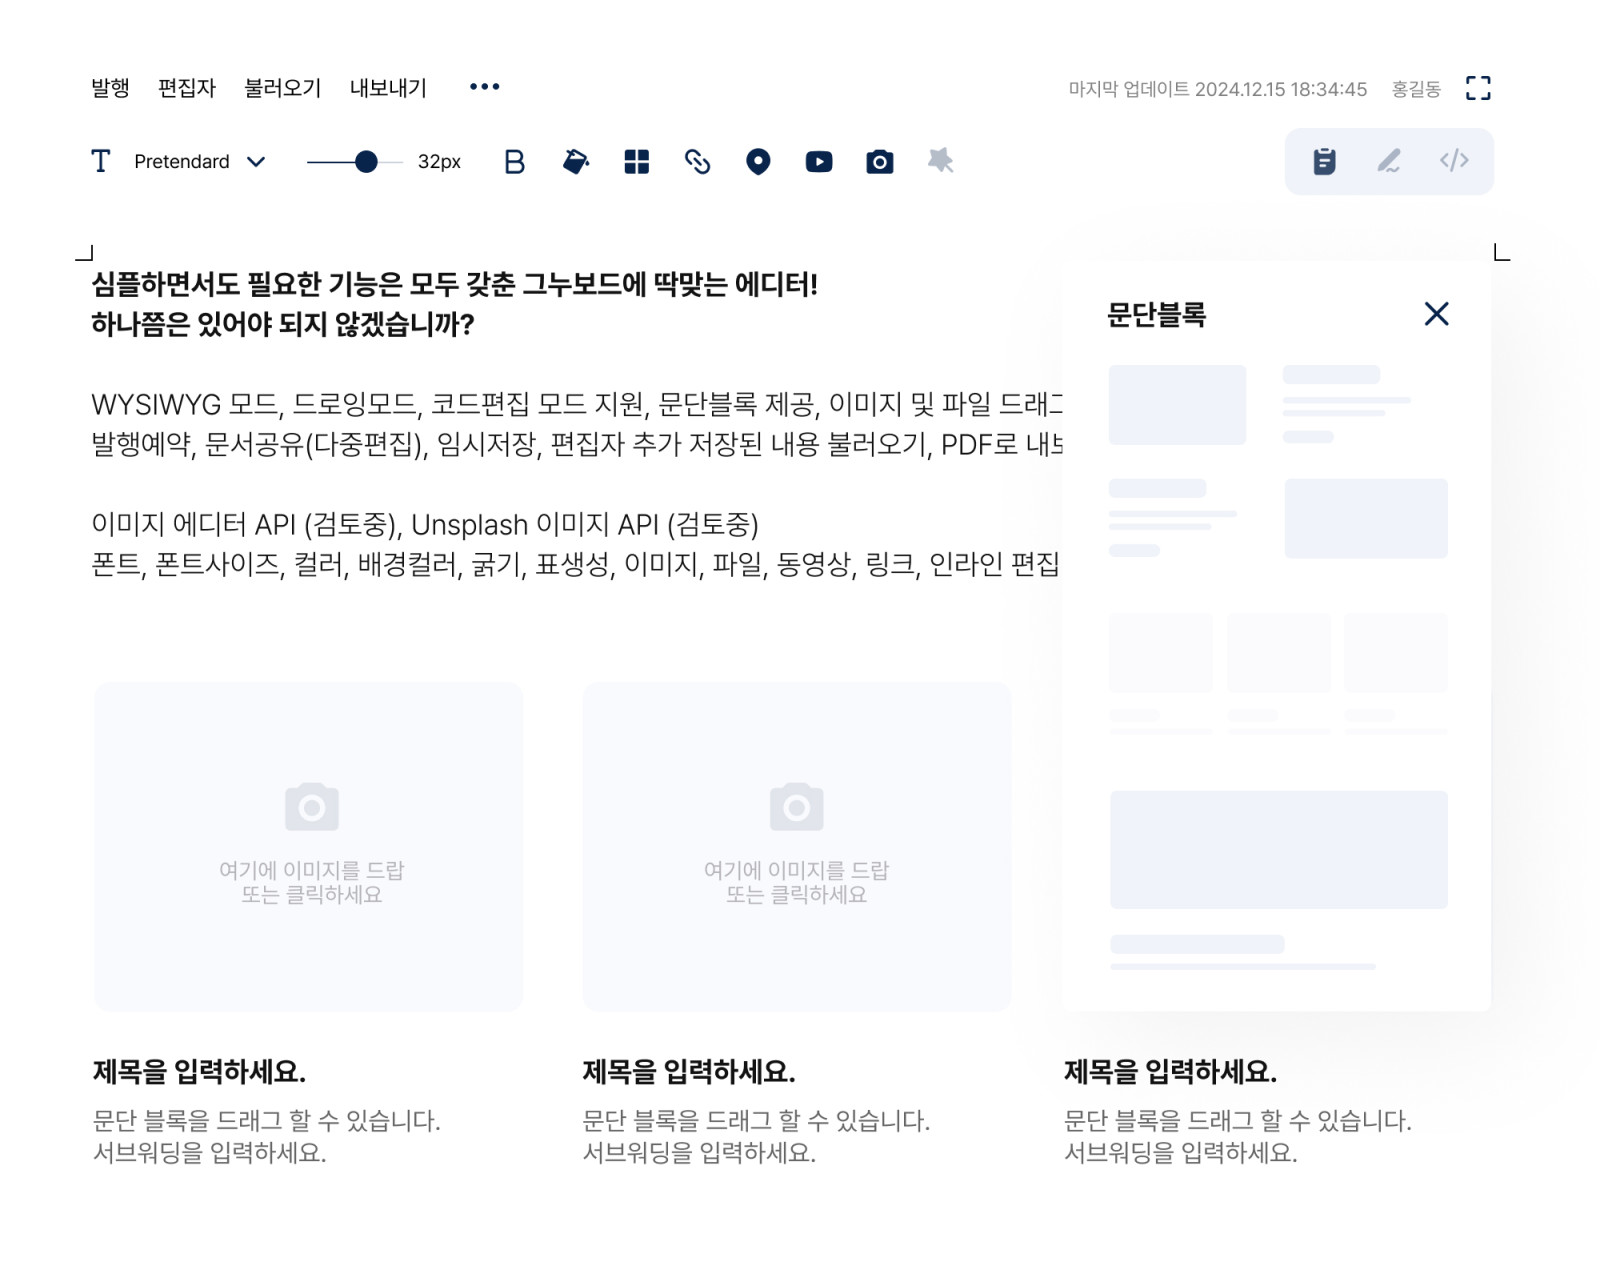The width and height of the screenshot is (1600, 1266).
Task: Open the 불러오기 menu
Action: tap(282, 88)
